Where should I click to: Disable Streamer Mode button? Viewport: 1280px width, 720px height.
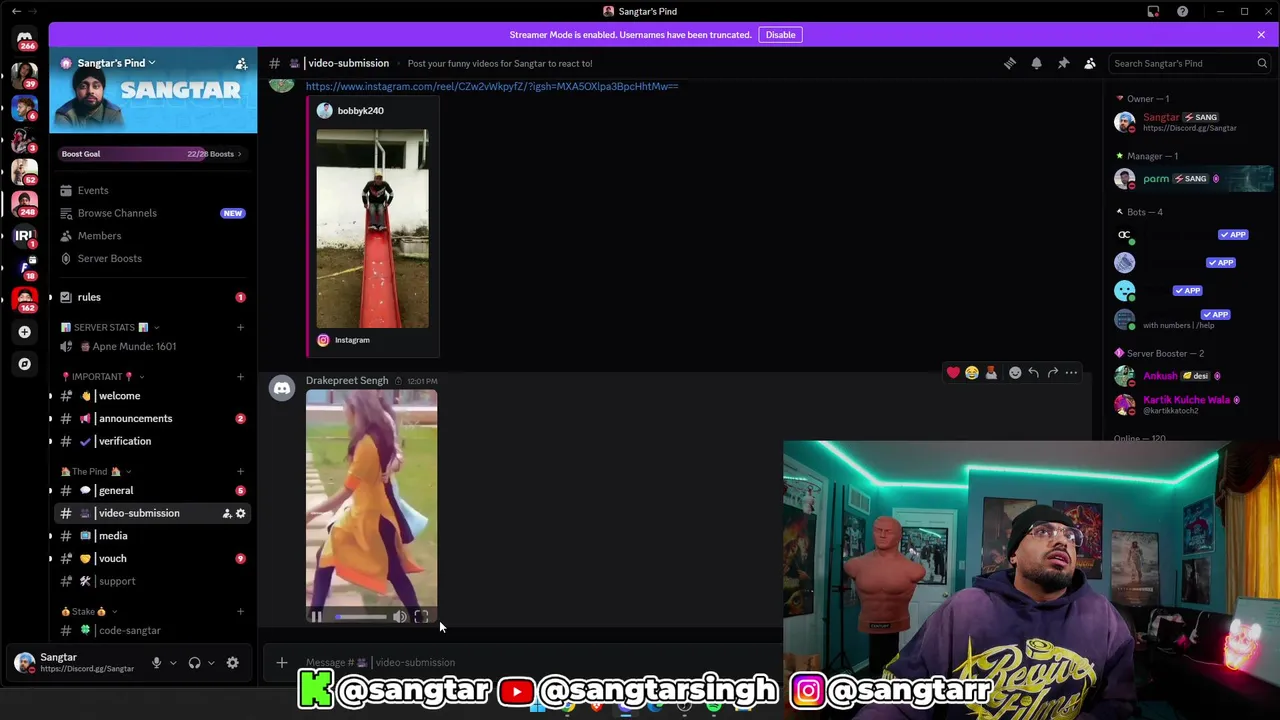[780, 35]
